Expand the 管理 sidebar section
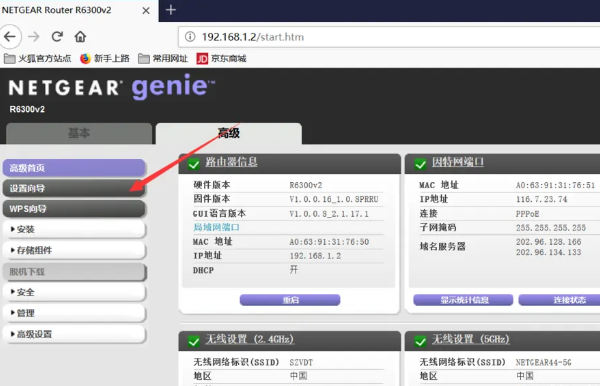Image resolution: width=600 pixels, height=386 pixels. click(x=74, y=313)
